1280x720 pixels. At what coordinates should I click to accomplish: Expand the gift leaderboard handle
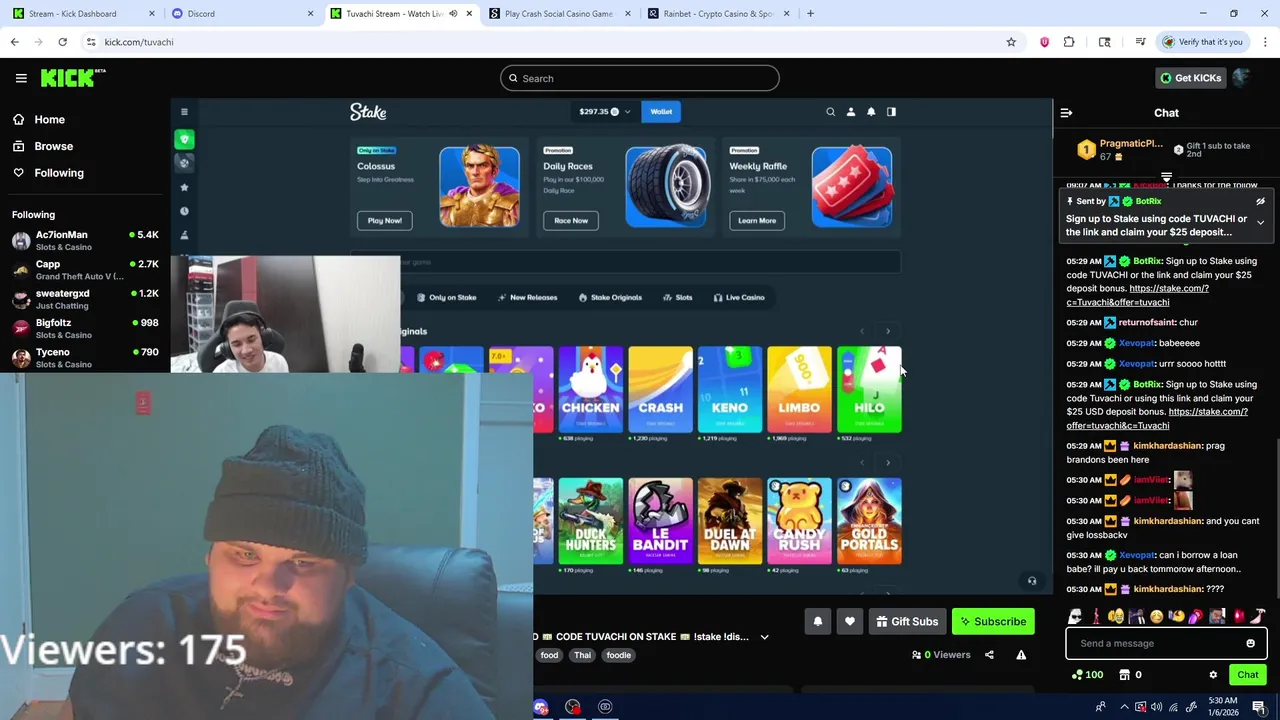[1166, 177]
